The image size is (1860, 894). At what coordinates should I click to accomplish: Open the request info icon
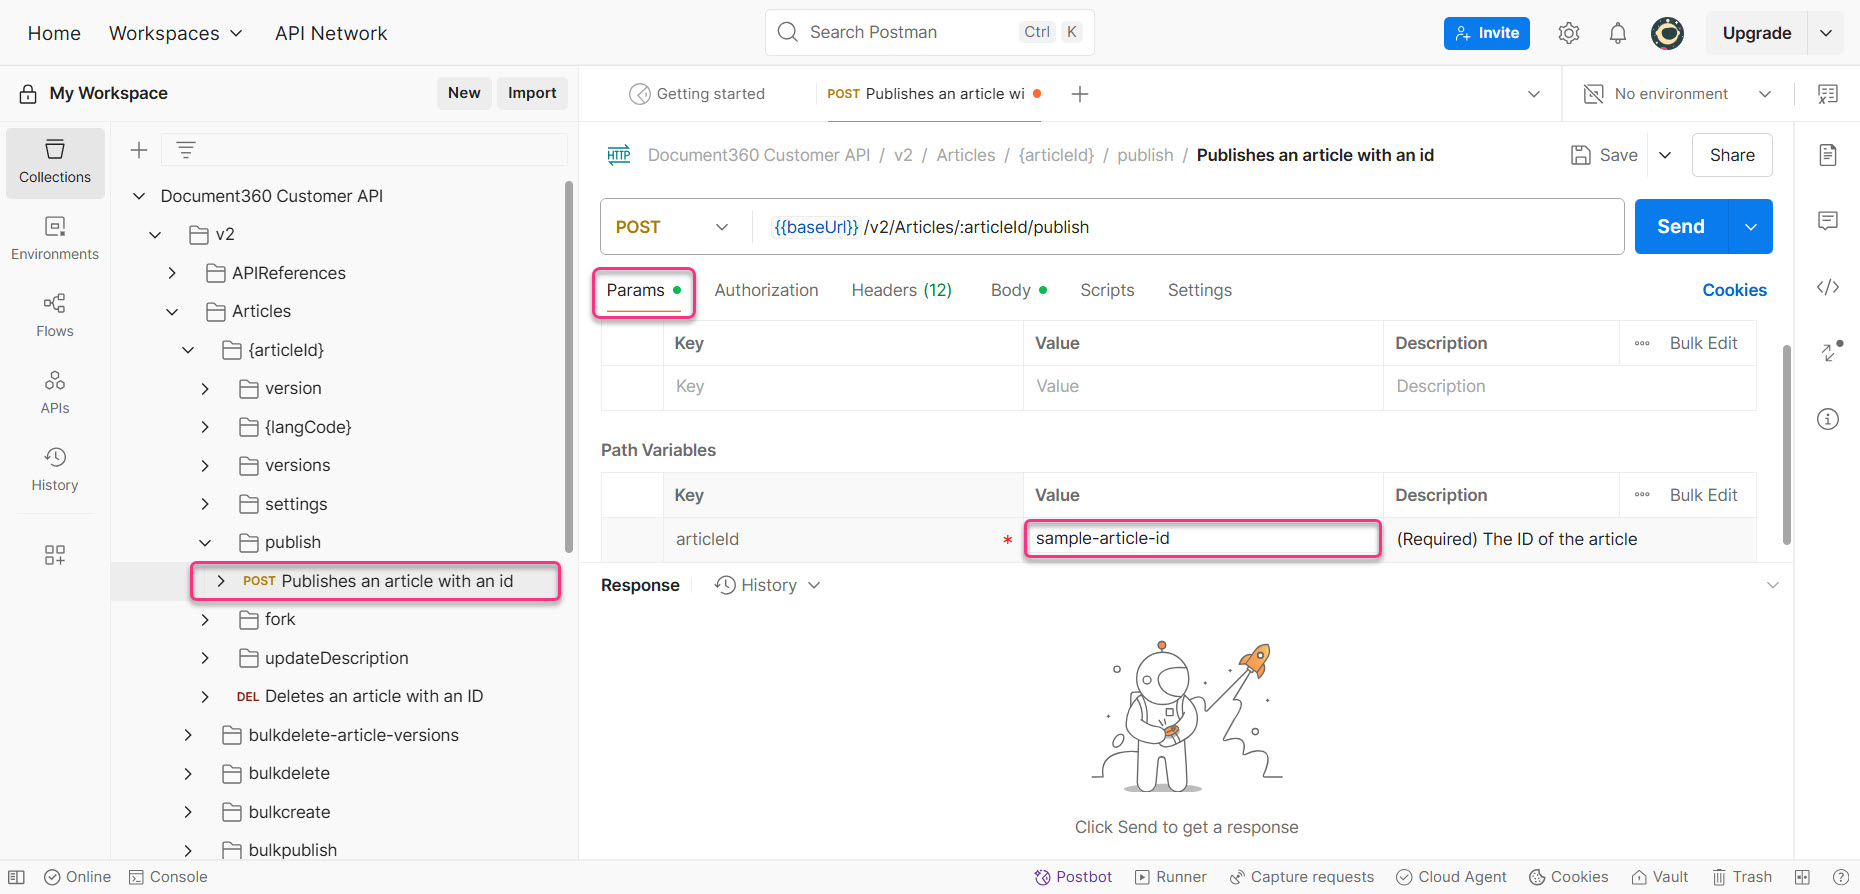click(x=1828, y=419)
